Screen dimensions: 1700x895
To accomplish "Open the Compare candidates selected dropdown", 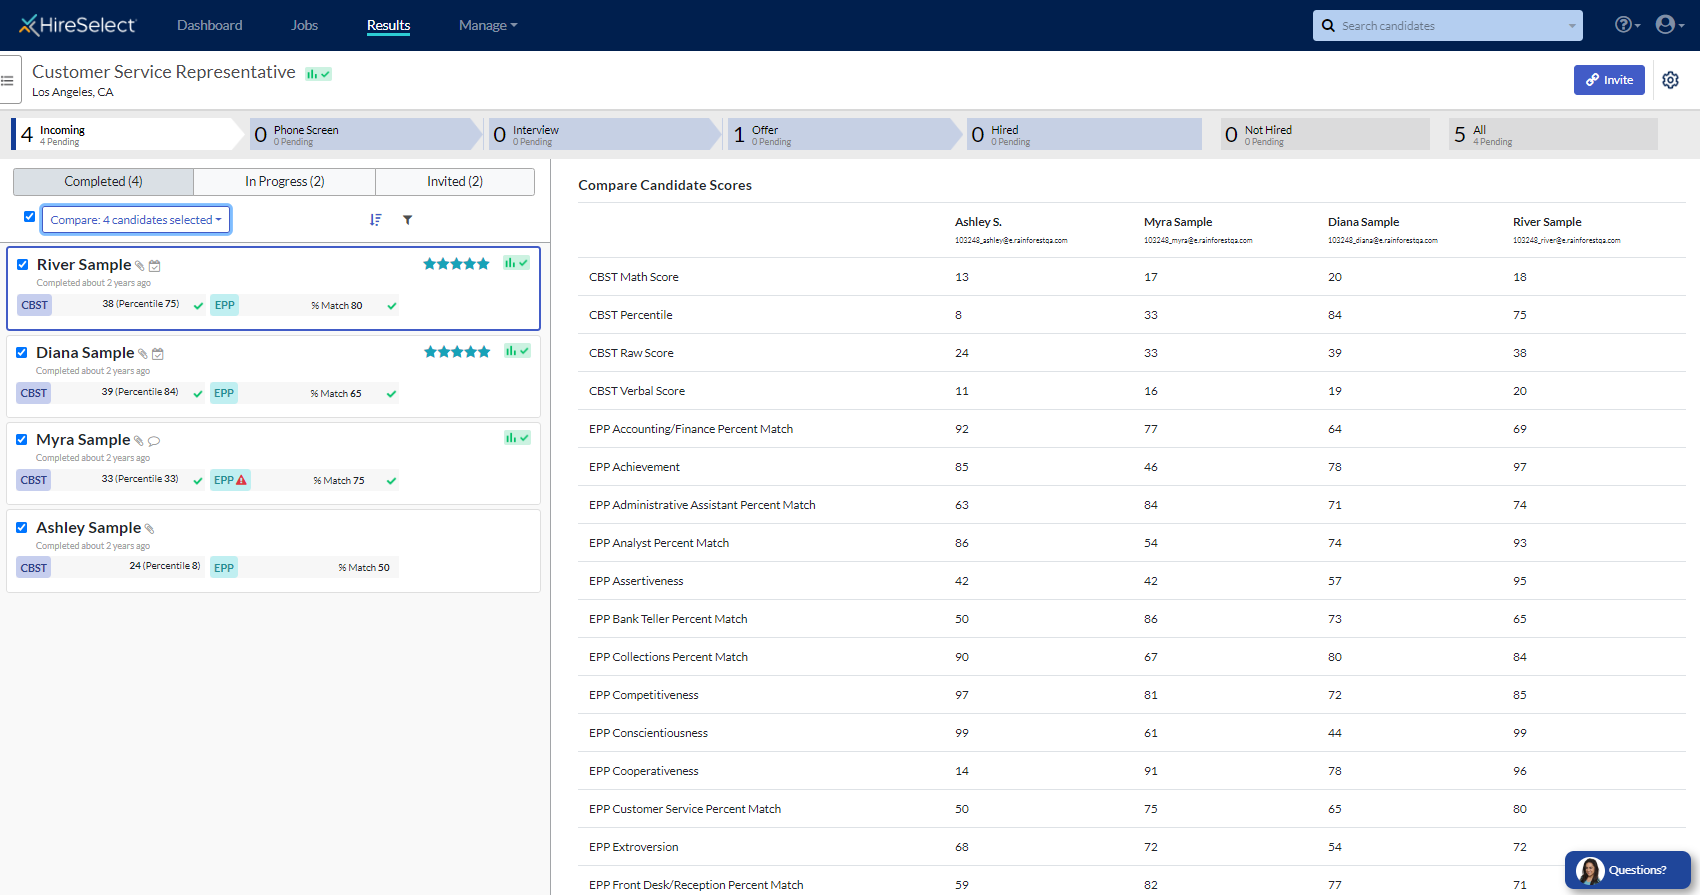I will tap(136, 220).
